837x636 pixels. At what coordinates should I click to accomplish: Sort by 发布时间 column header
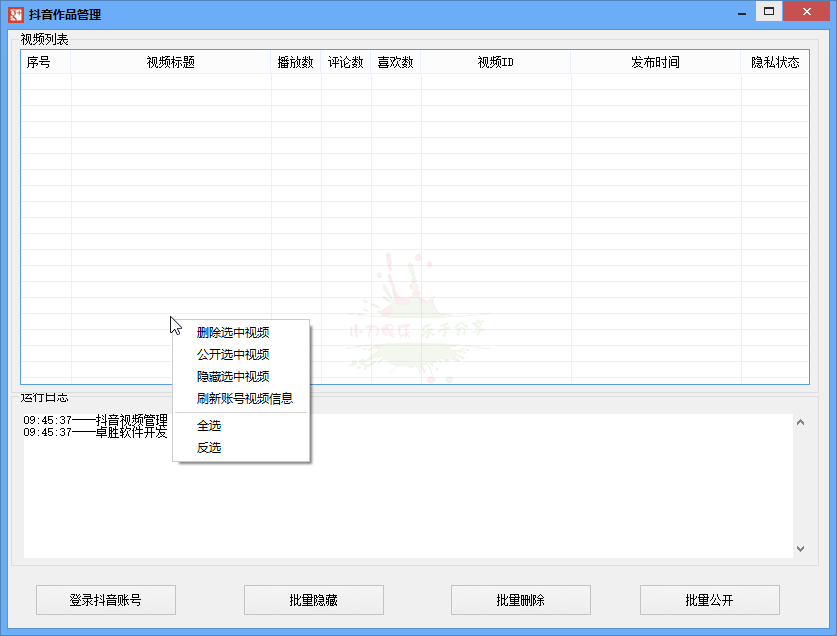click(655, 62)
